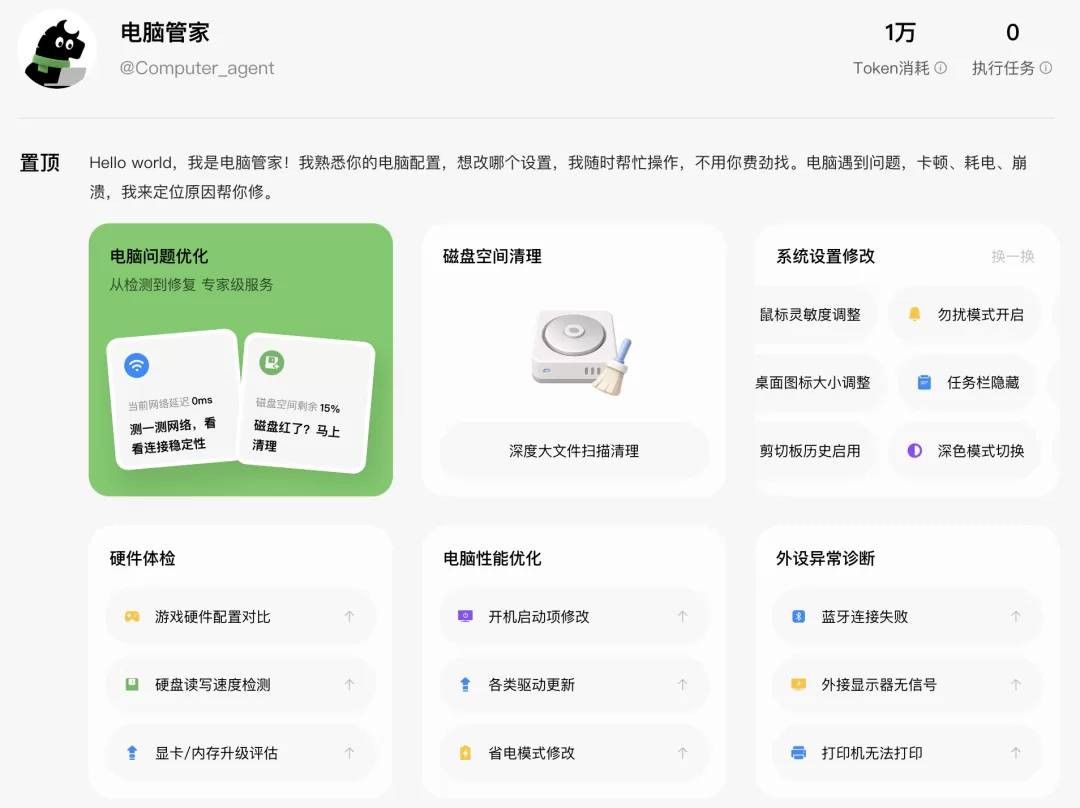Click the green disk icon on 磁盘空间剩余 card
This screenshot has width=1080, height=808.
click(x=271, y=362)
